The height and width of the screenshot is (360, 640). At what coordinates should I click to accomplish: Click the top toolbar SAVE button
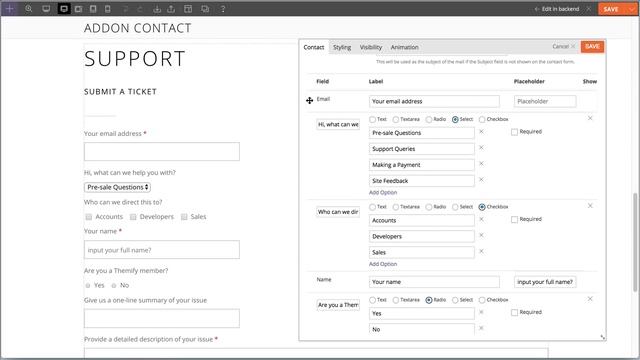[x=611, y=9]
